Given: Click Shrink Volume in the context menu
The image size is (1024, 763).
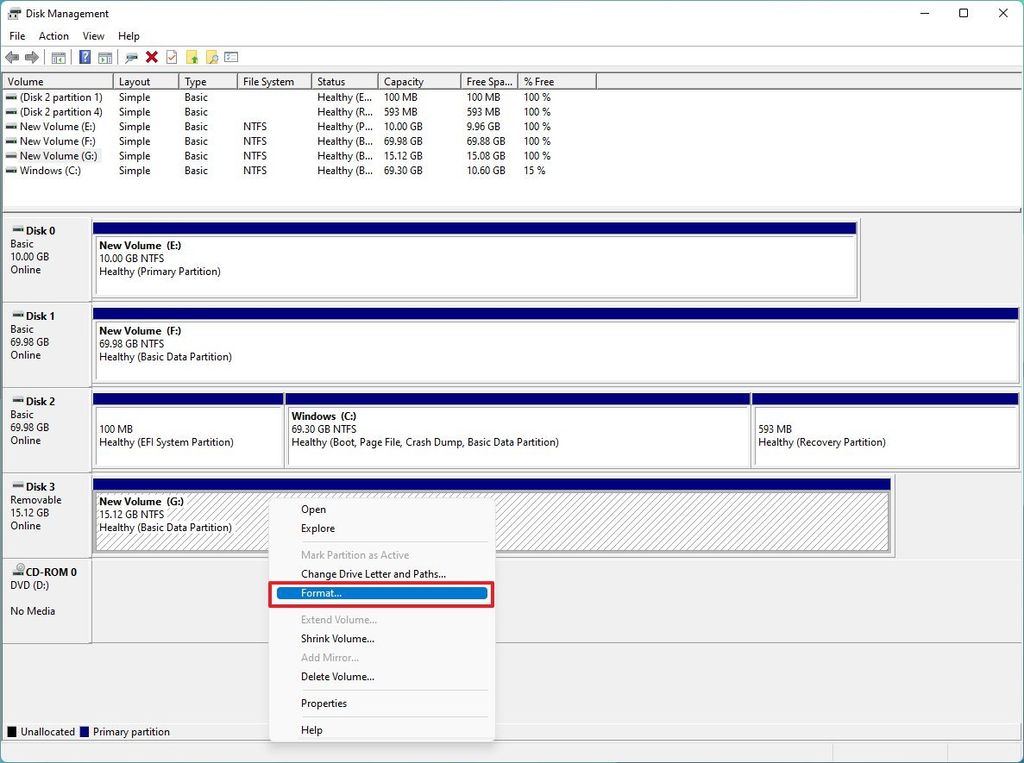Looking at the screenshot, I should pos(338,638).
